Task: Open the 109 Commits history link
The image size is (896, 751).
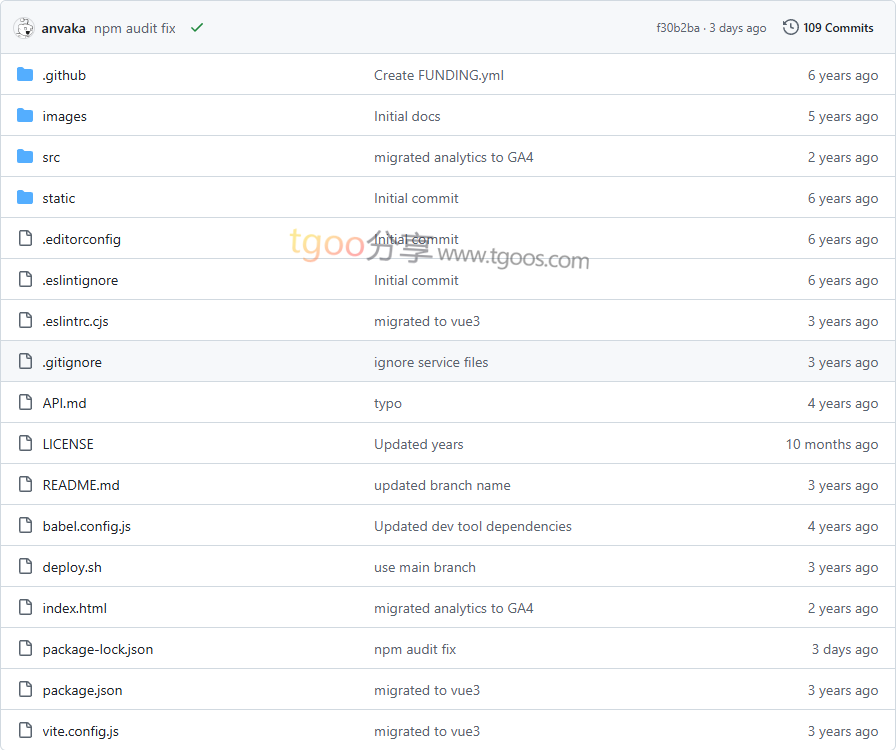Action: tap(838, 28)
